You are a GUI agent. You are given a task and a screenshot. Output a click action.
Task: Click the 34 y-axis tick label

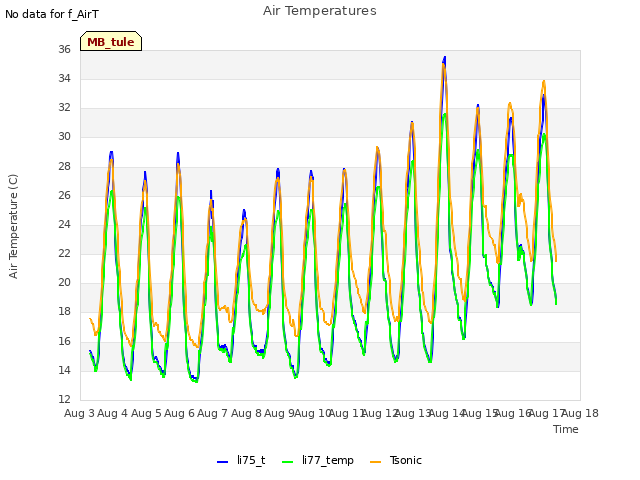[64, 78]
